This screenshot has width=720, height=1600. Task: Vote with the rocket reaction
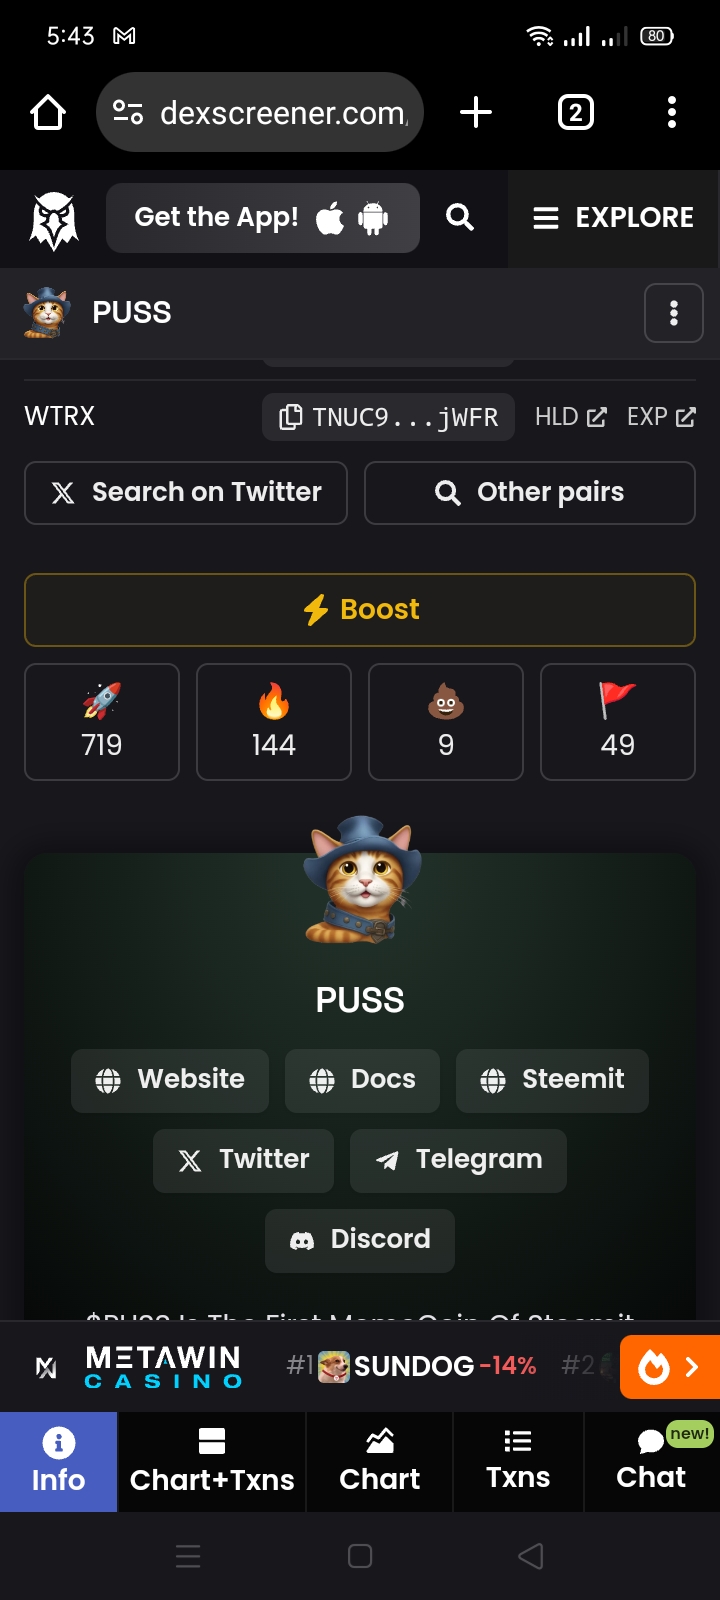[102, 722]
